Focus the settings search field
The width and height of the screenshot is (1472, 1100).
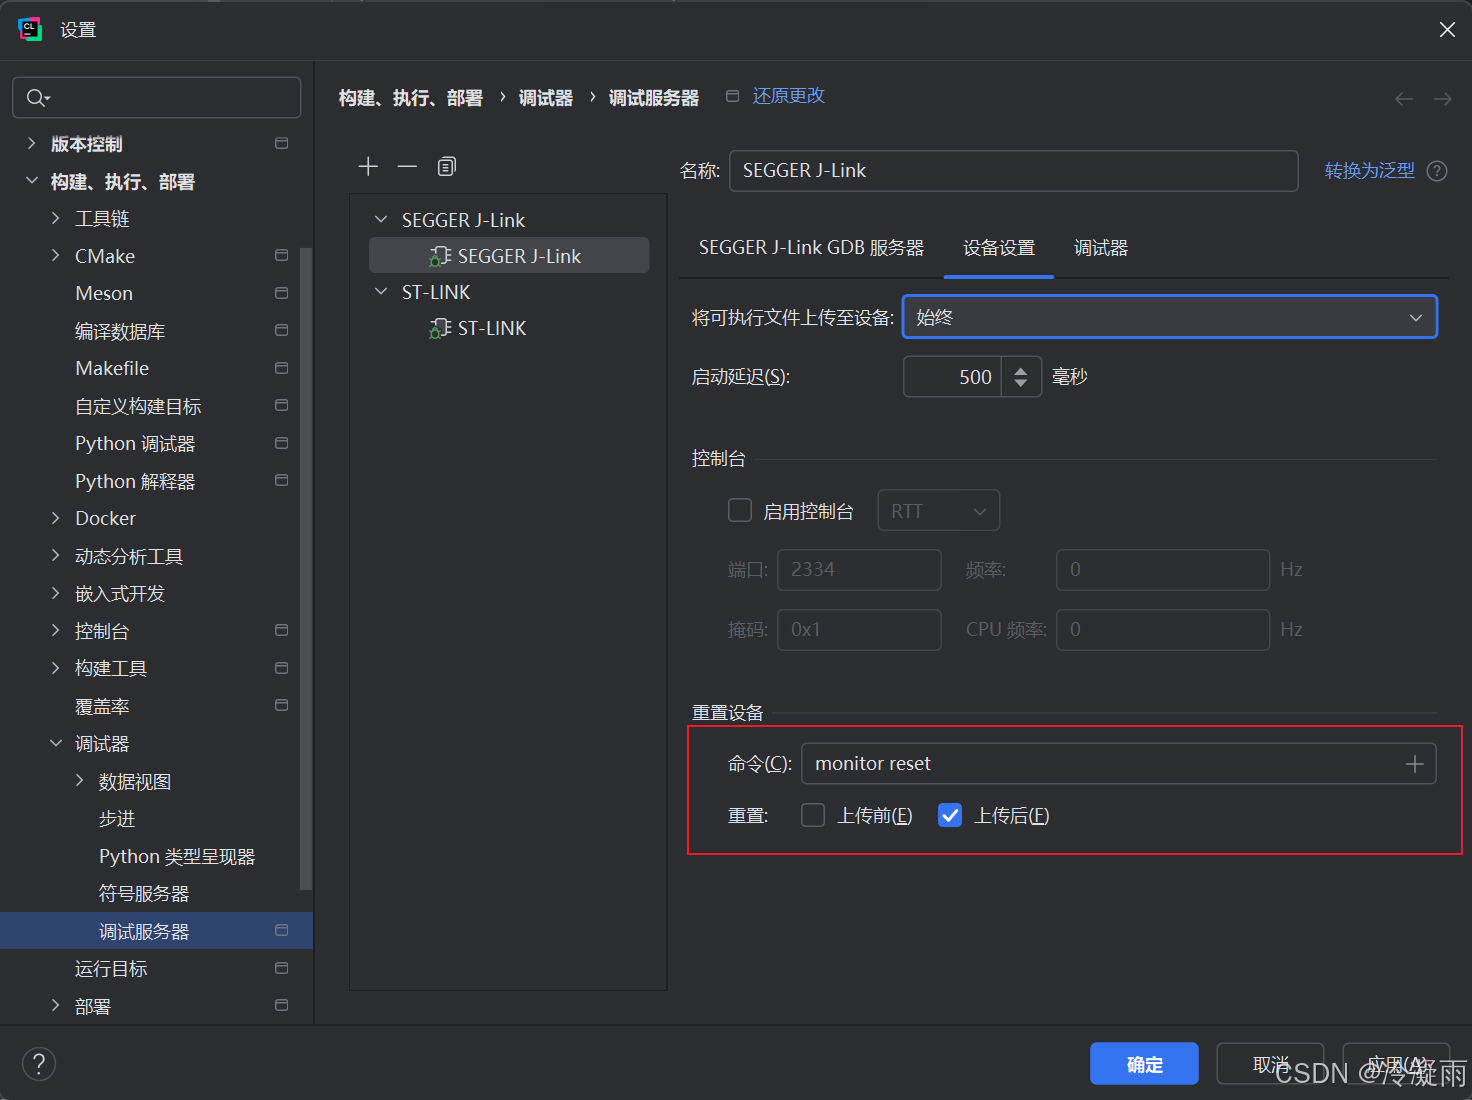pos(157,97)
